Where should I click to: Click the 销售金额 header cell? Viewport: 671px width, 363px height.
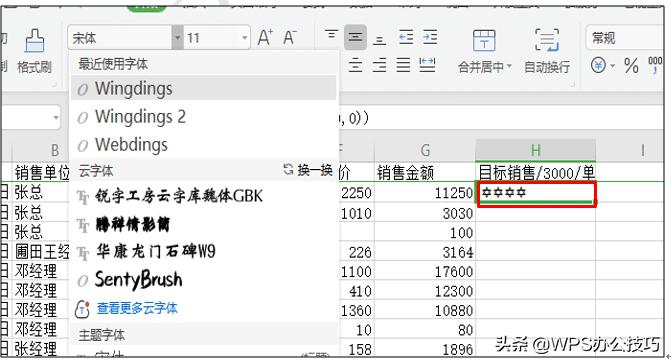point(425,173)
